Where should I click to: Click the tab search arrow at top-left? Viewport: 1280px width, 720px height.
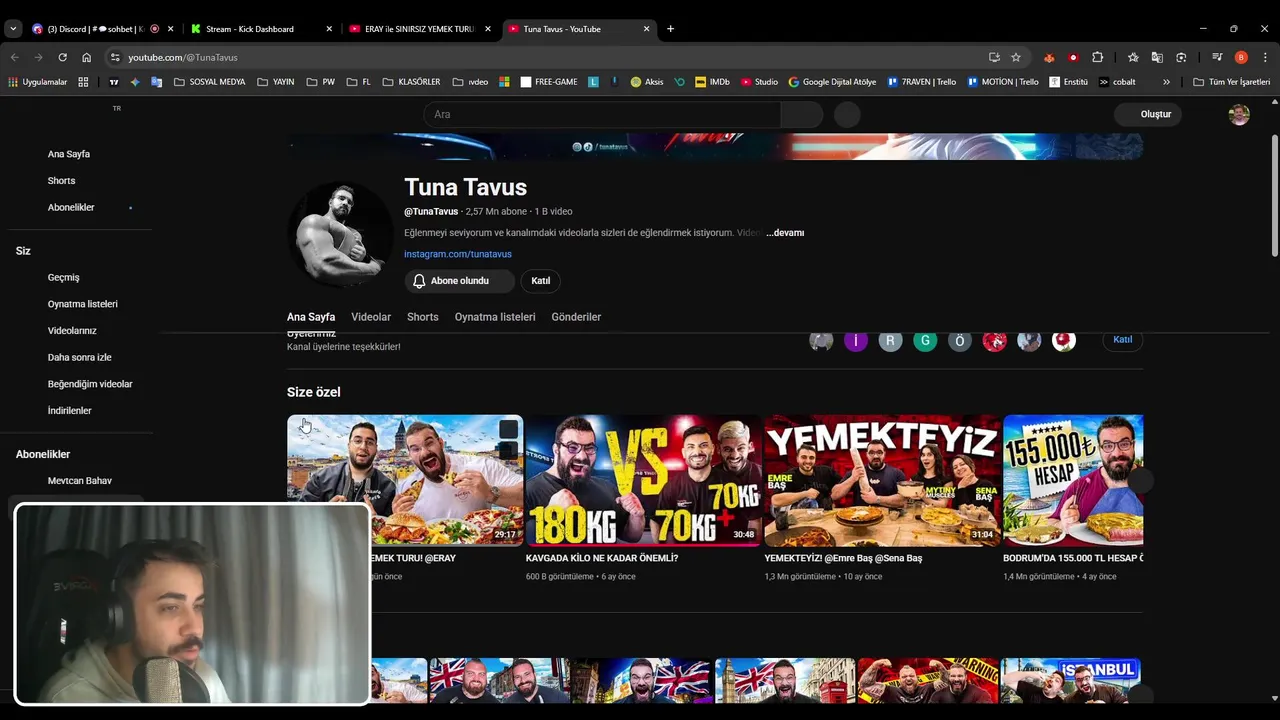13,29
